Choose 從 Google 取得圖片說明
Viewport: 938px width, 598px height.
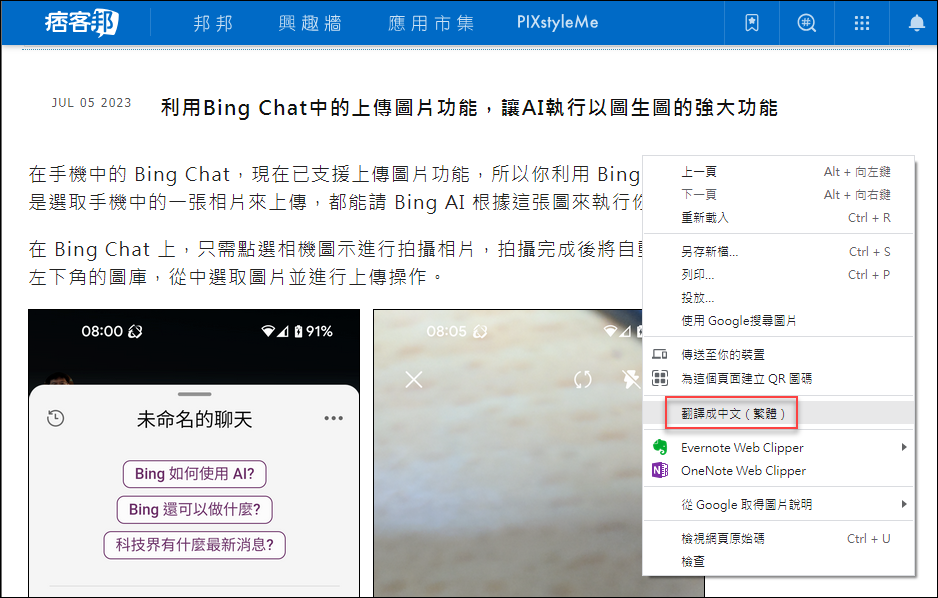[x=779, y=504]
